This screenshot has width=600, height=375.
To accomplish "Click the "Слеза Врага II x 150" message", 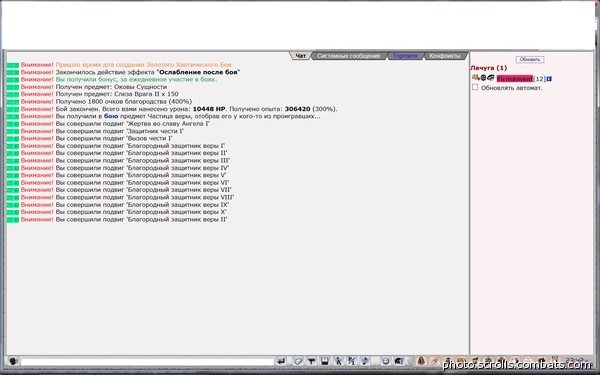I will pos(117,94).
